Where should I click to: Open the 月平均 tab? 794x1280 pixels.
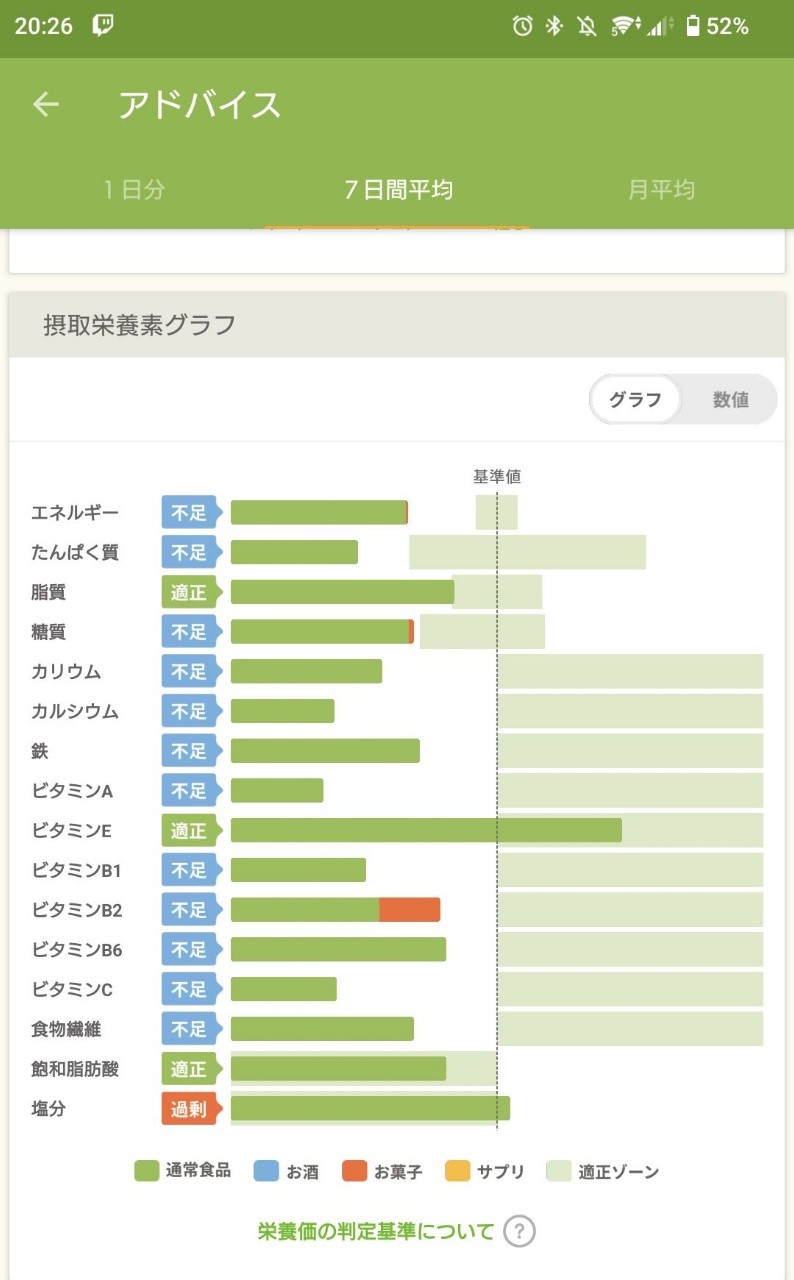(x=661, y=189)
